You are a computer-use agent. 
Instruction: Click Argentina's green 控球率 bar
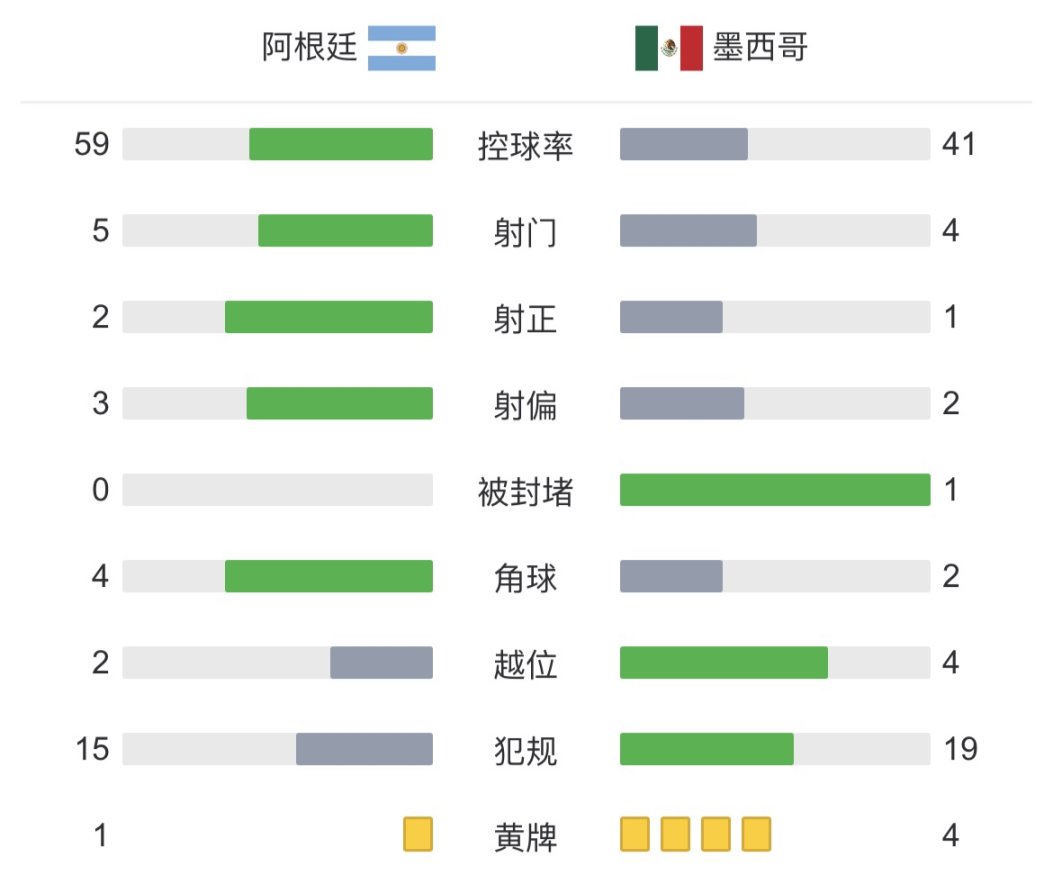(x=341, y=144)
